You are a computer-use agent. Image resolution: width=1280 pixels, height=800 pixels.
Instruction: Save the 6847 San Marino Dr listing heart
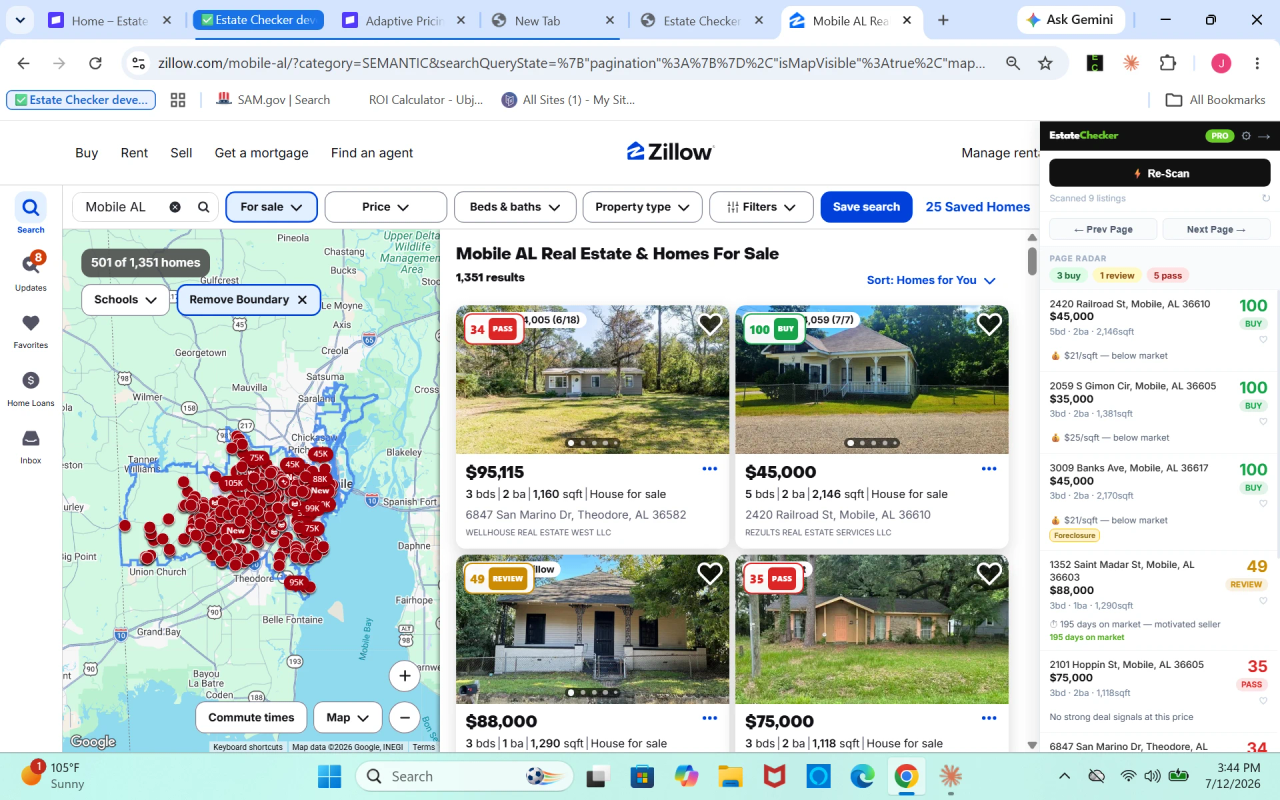coord(710,324)
